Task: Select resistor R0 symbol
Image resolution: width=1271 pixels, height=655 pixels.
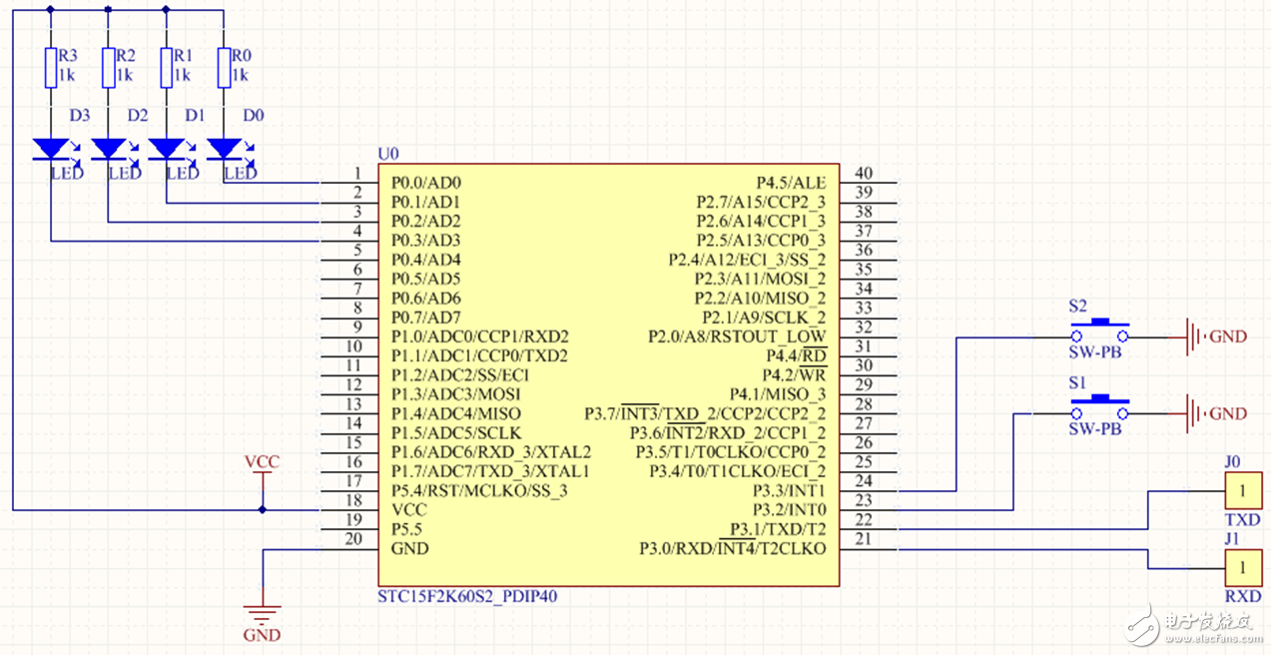Action: click(x=224, y=66)
